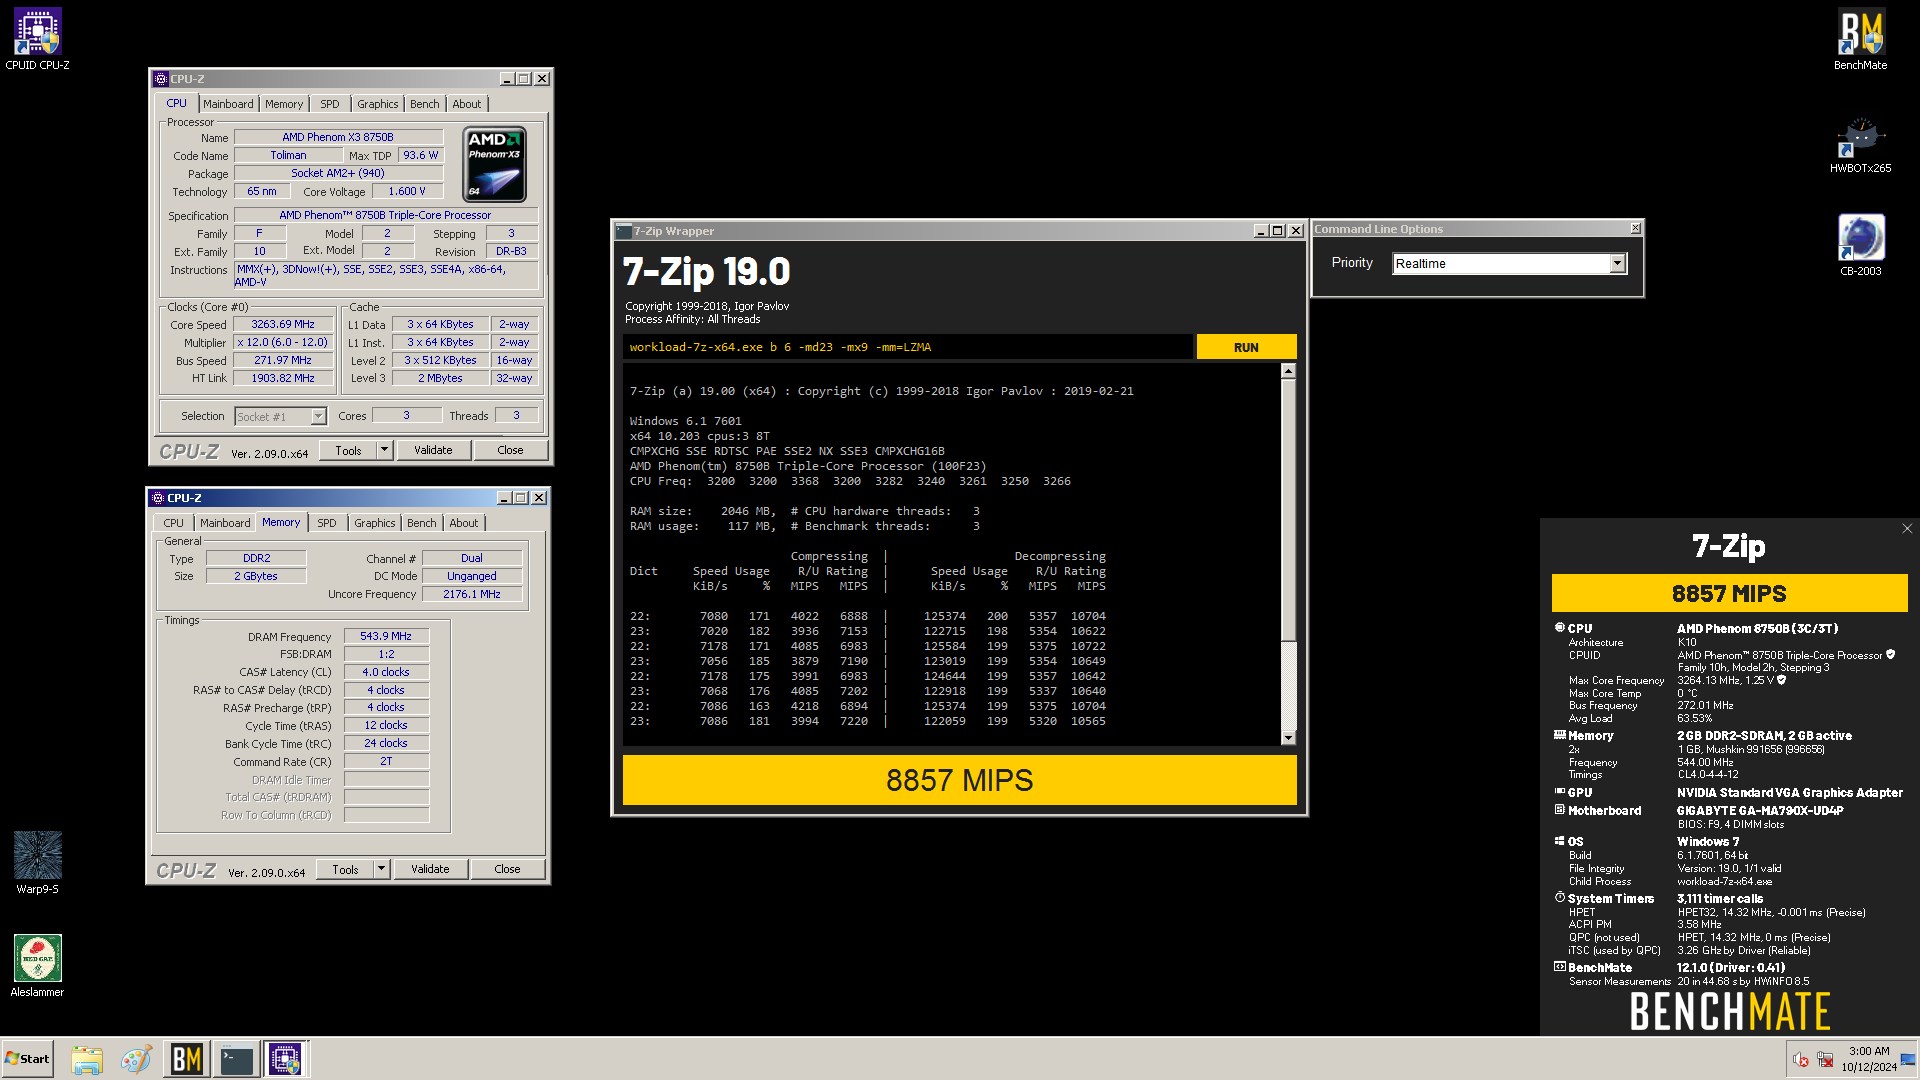Click the Uncore Frequency value 2176.1 MHz
1920x1080 pixels.
coord(472,595)
